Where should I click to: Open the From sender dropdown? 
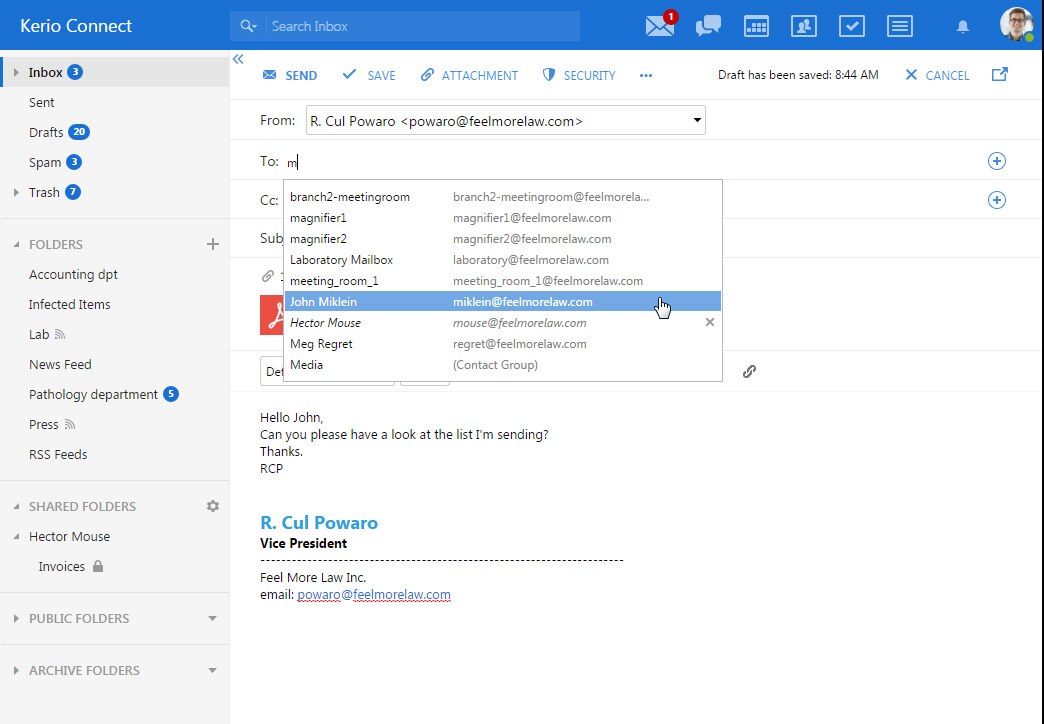[697, 121]
